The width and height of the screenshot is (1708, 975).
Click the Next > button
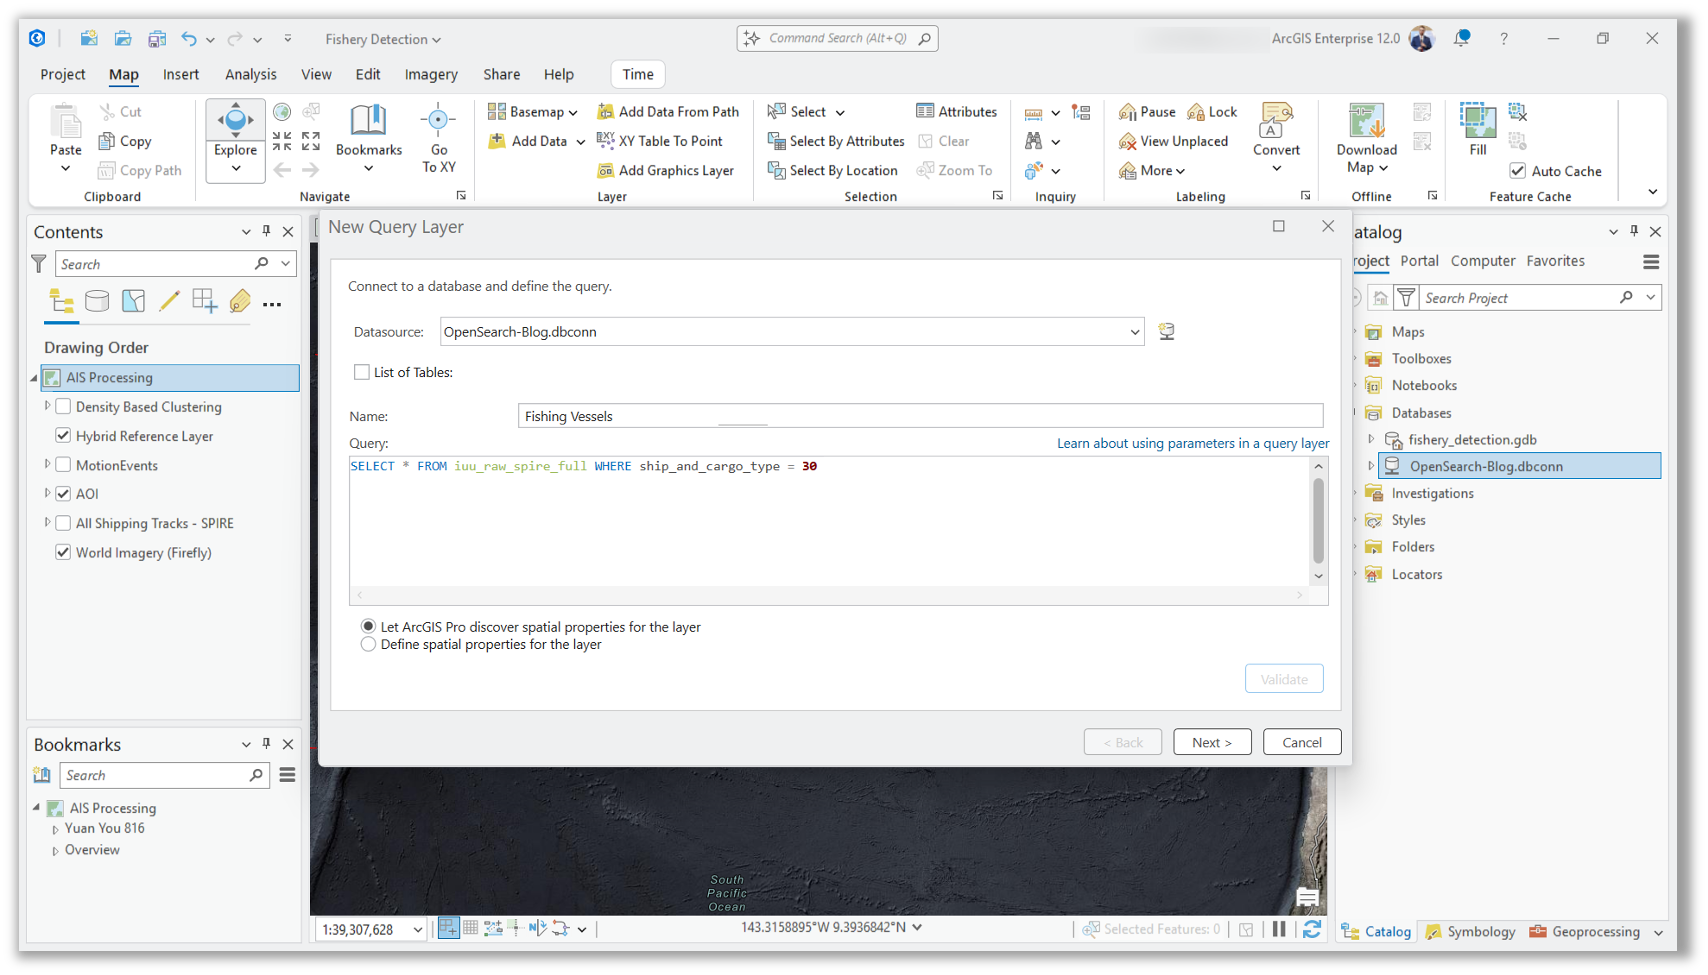point(1212,742)
